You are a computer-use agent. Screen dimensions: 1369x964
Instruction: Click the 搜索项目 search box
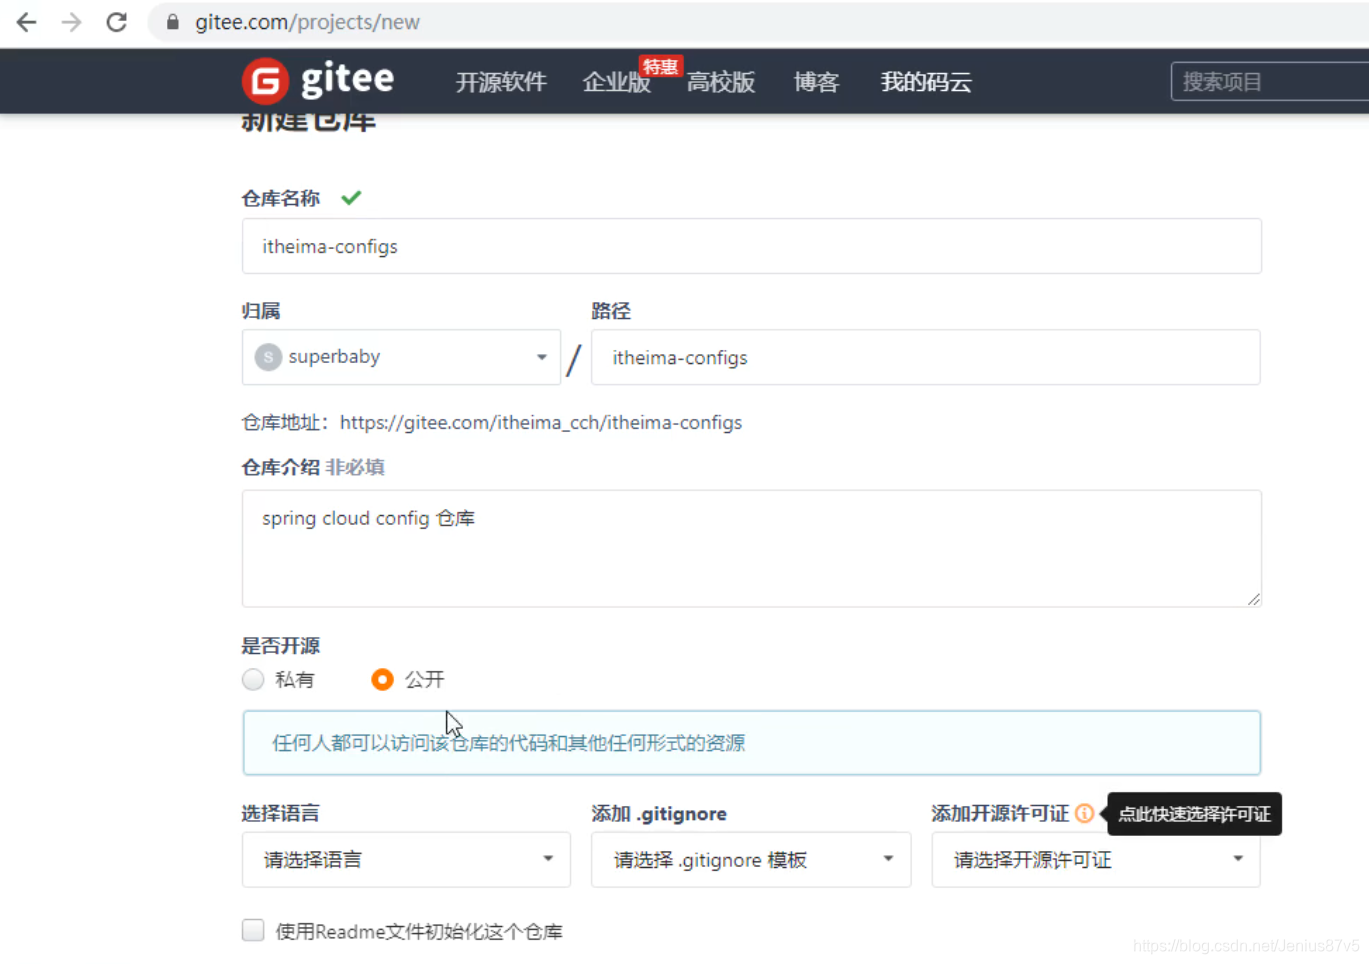[1270, 82]
